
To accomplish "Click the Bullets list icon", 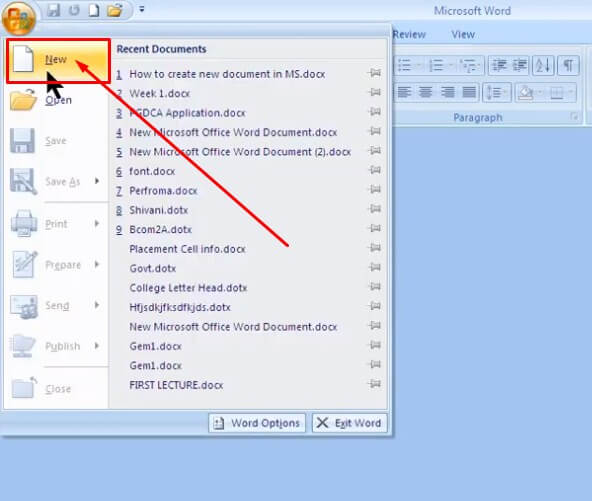I will point(405,66).
